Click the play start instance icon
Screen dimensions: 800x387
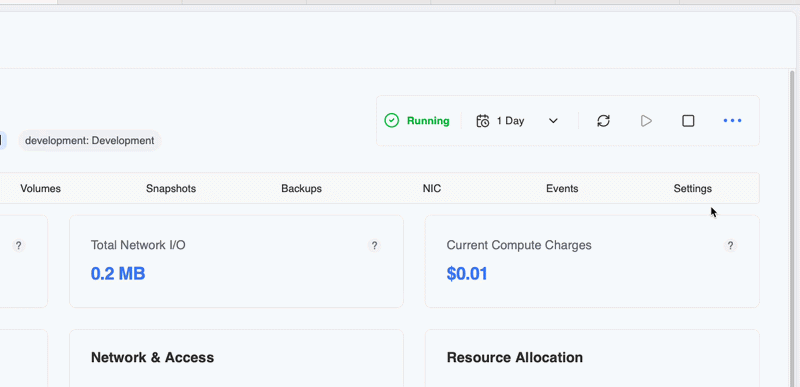(x=646, y=121)
